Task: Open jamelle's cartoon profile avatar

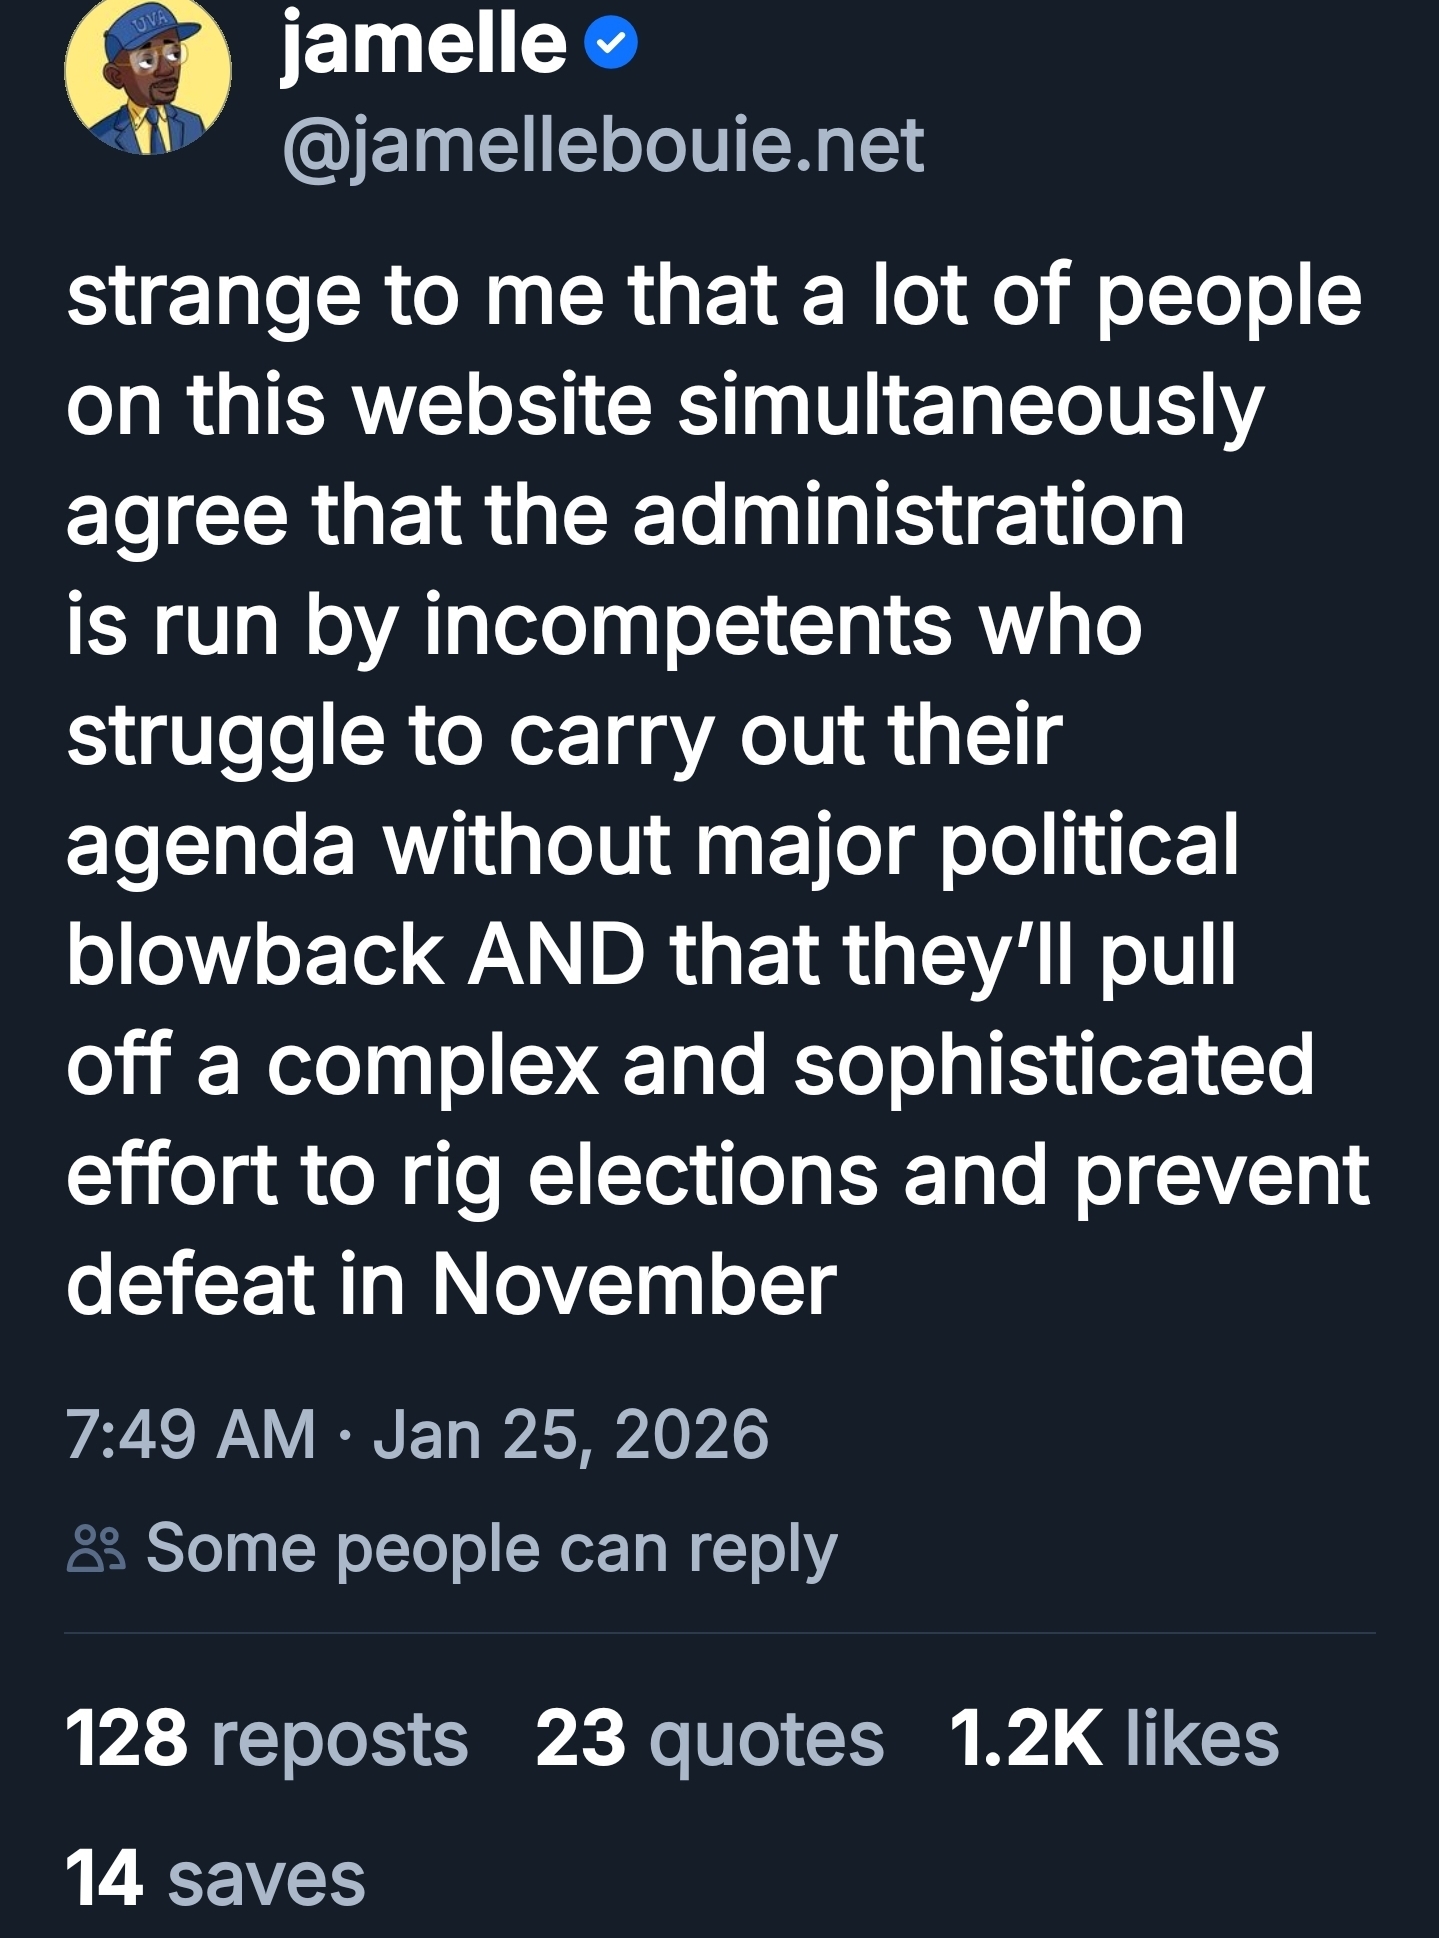Action: pos(147,80)
